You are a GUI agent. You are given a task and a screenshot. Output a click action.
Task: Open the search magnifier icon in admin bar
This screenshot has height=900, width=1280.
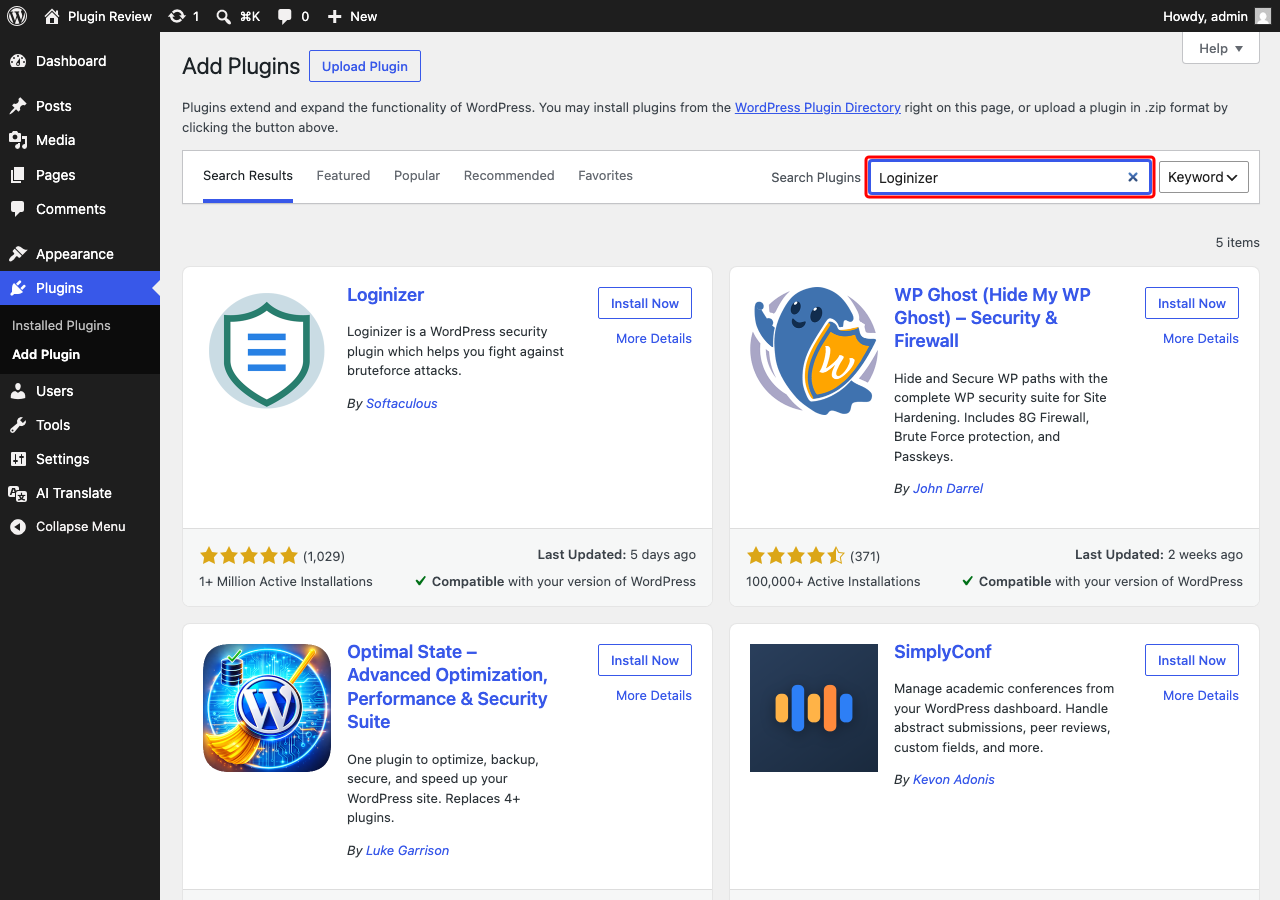[224, 16]
